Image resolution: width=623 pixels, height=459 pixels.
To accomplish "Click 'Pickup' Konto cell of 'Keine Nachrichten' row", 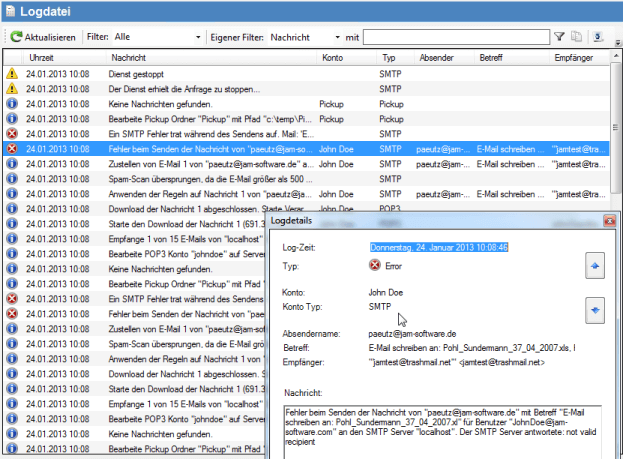I will pyautogui.click(x=331, y=104).
